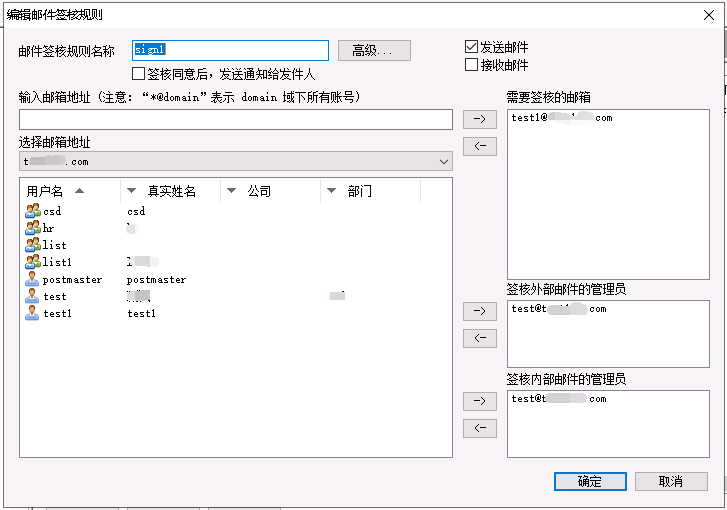This screenshot has height=510, width=727.
Task: Enable the 发送邮件 checkbox
Action: [472, 47]
